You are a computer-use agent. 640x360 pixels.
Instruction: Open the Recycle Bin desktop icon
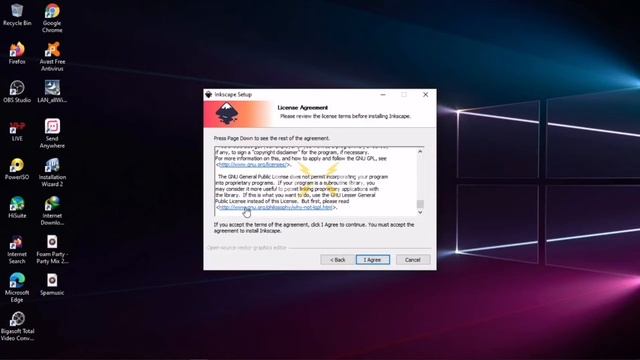[17, 15]
